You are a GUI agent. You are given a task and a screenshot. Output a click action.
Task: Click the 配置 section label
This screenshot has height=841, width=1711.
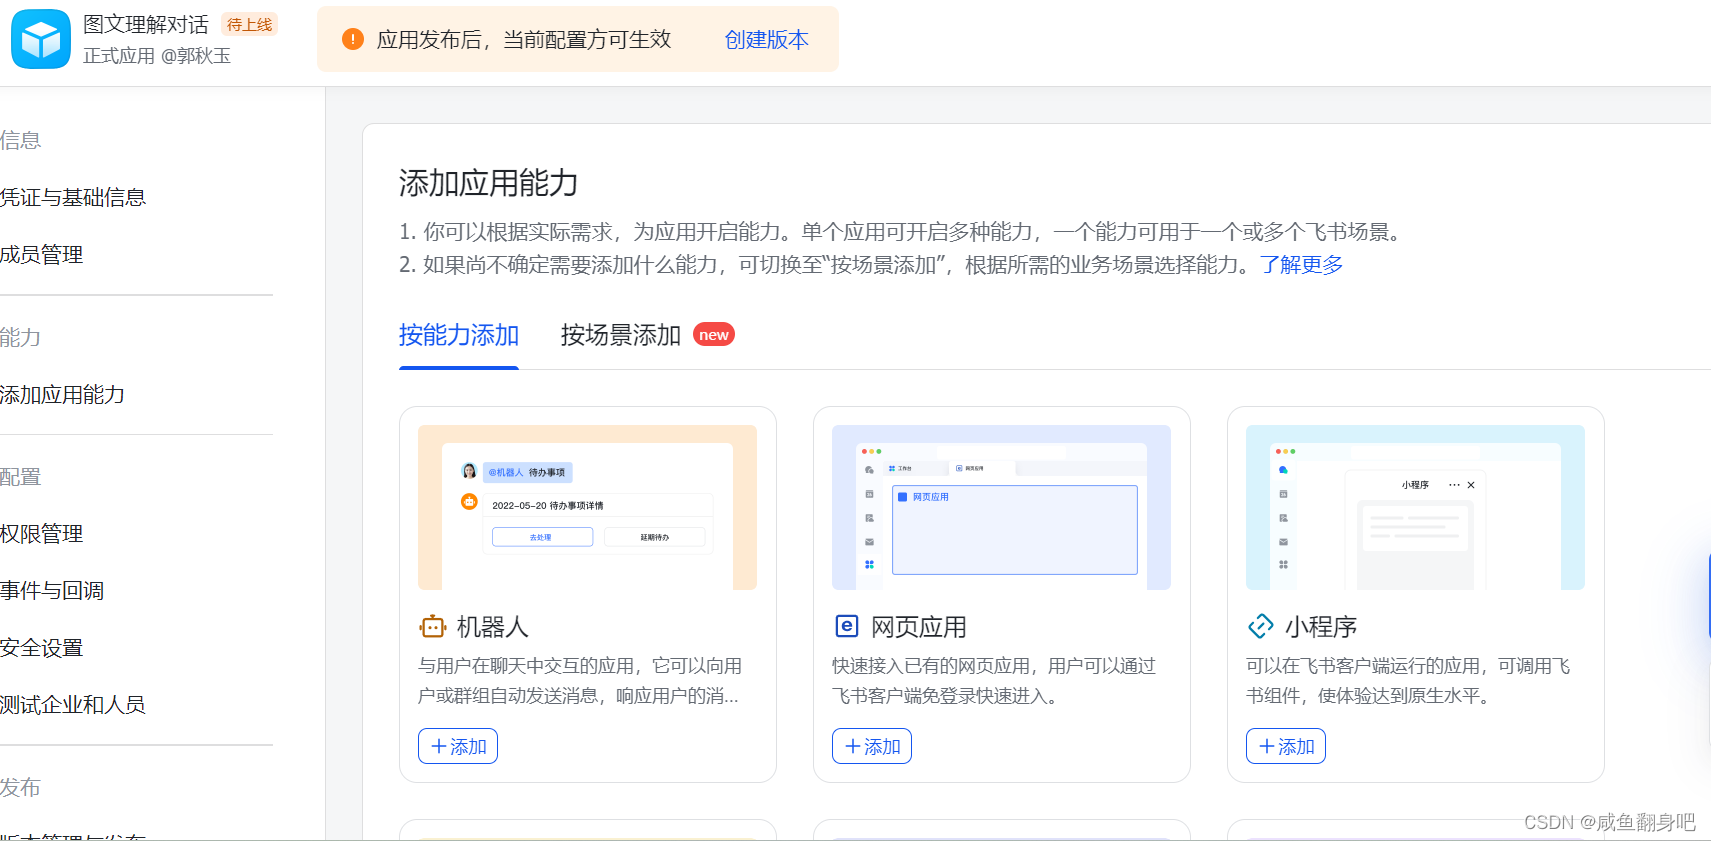[x=21, y=477]
